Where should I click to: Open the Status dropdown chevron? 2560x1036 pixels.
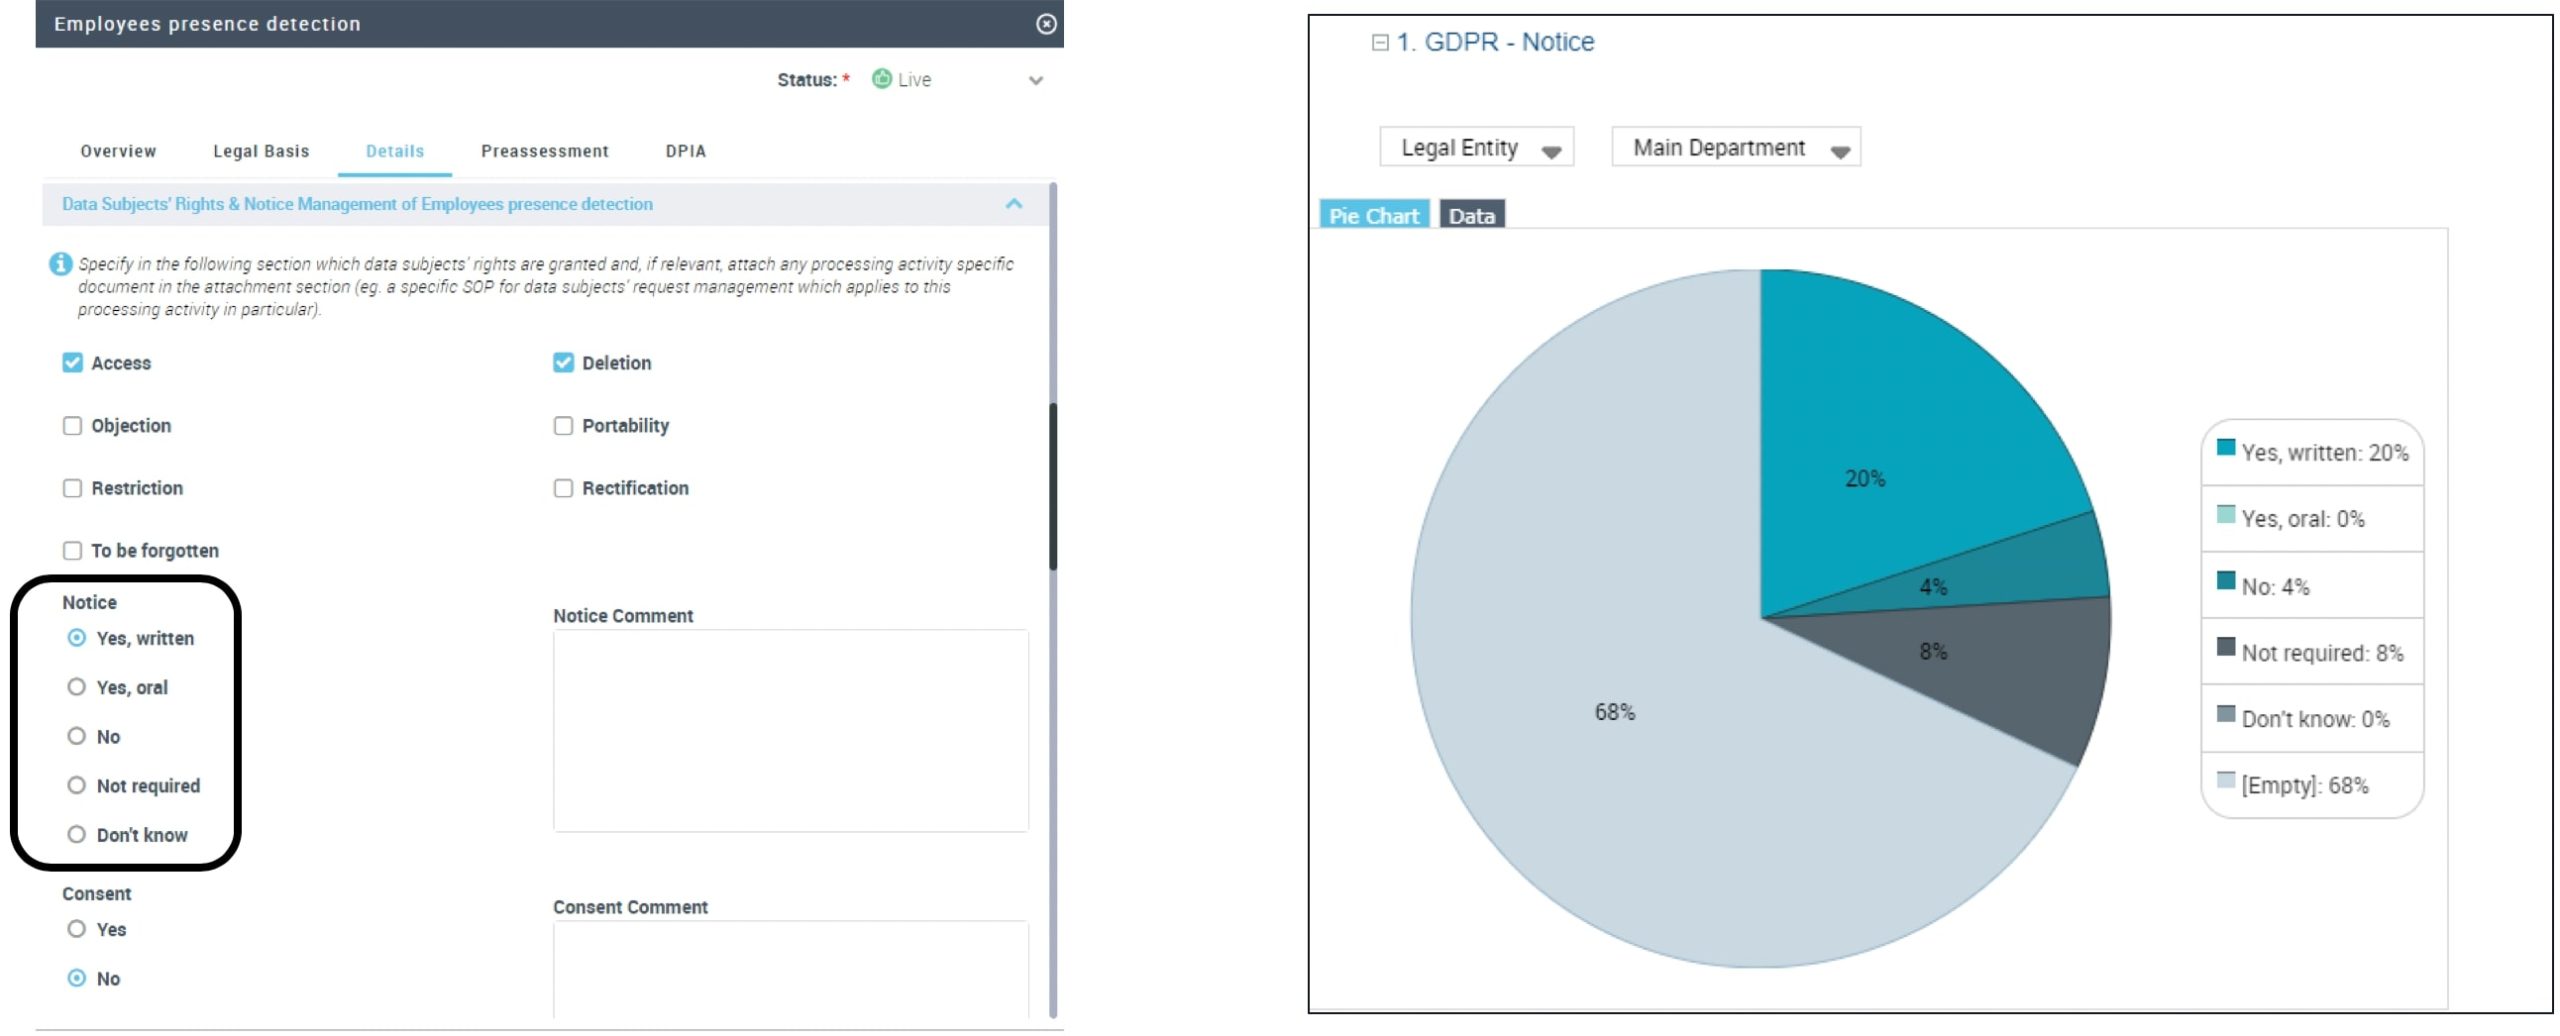(1035, 80)
